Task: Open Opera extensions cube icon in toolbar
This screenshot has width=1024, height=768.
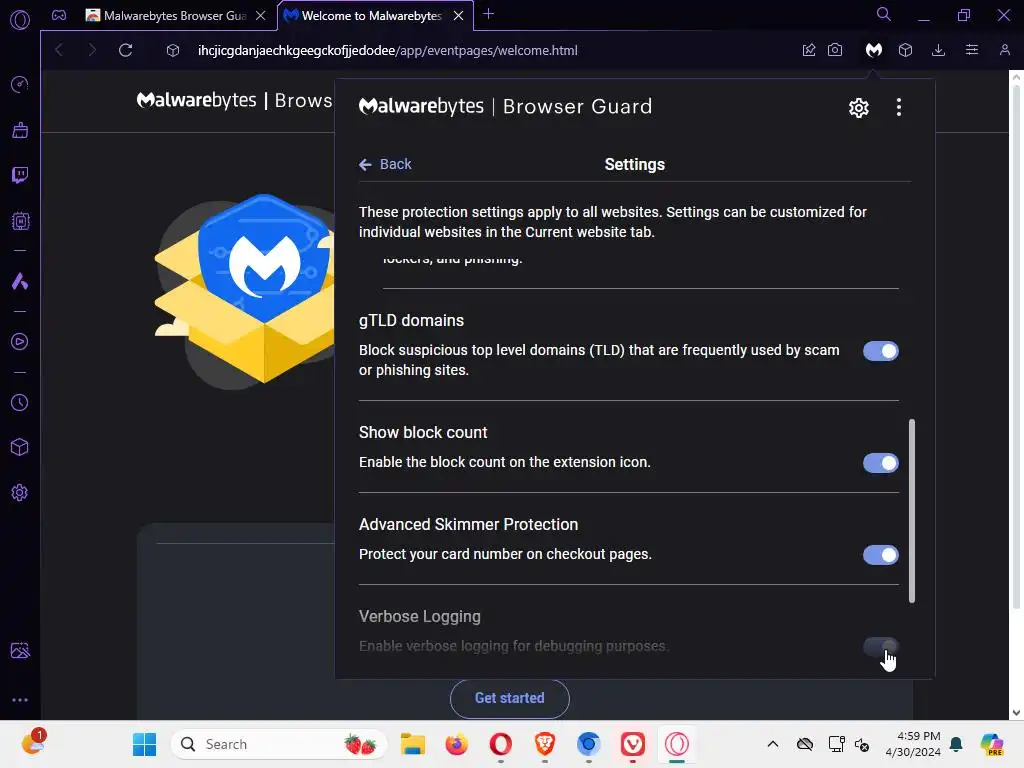Action: coord(905,50)
